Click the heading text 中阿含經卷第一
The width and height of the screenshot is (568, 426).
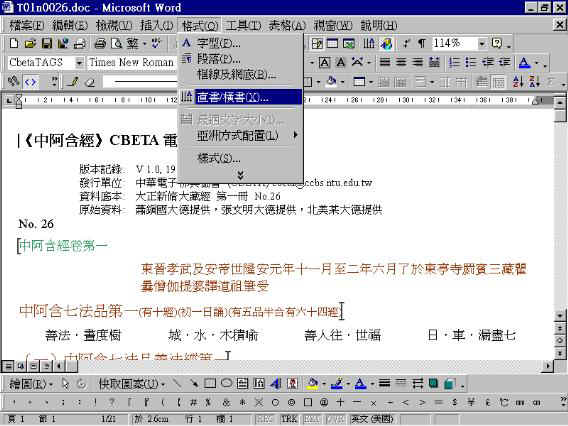click(63, 246)
